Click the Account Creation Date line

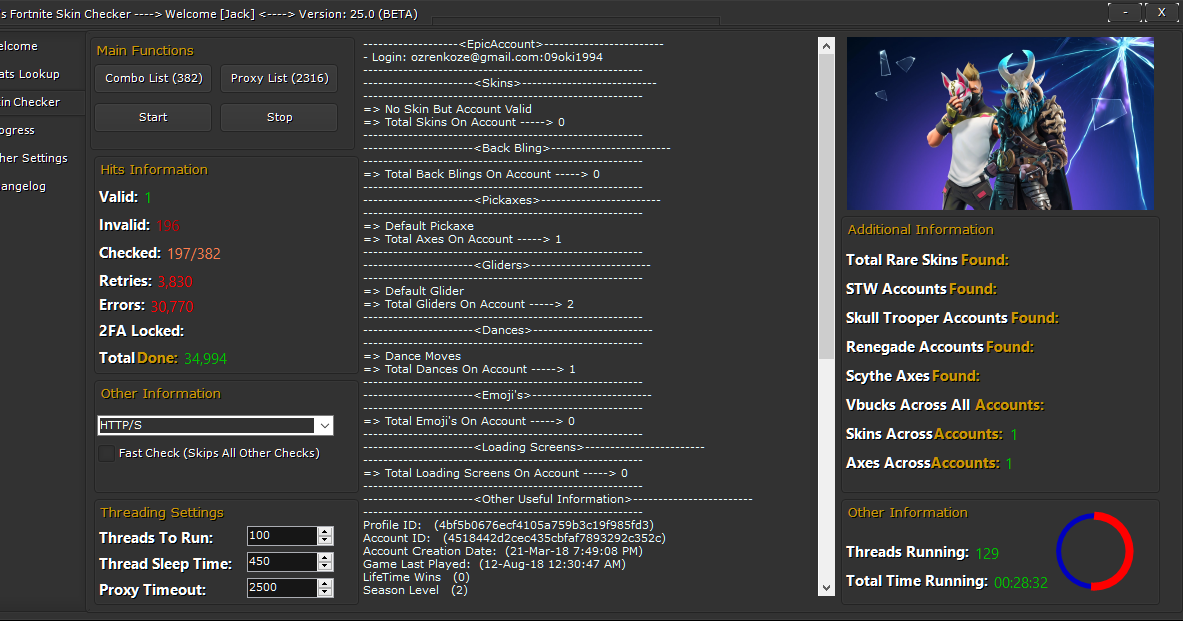(503, 552)
